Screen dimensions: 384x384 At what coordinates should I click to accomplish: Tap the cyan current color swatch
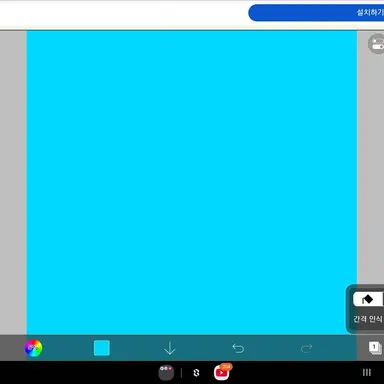point(102,348)
